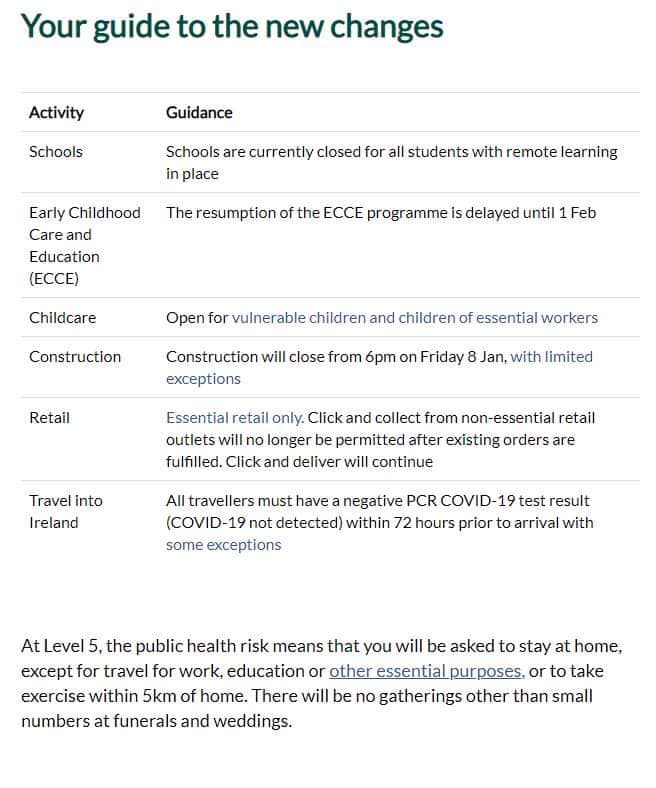Click the 'Click and deliver will continue' text

(x=329, y=462)
